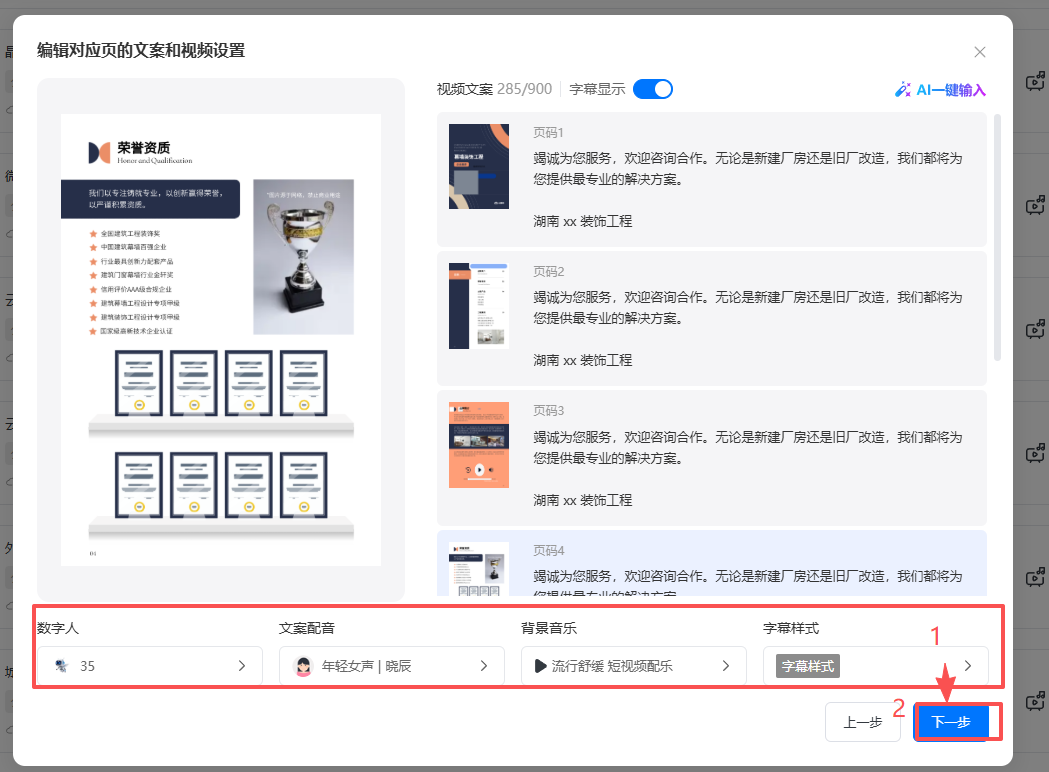Click the 上一步 button
Viewport: 1049px width, 772px height.
(x=862, y=722)
